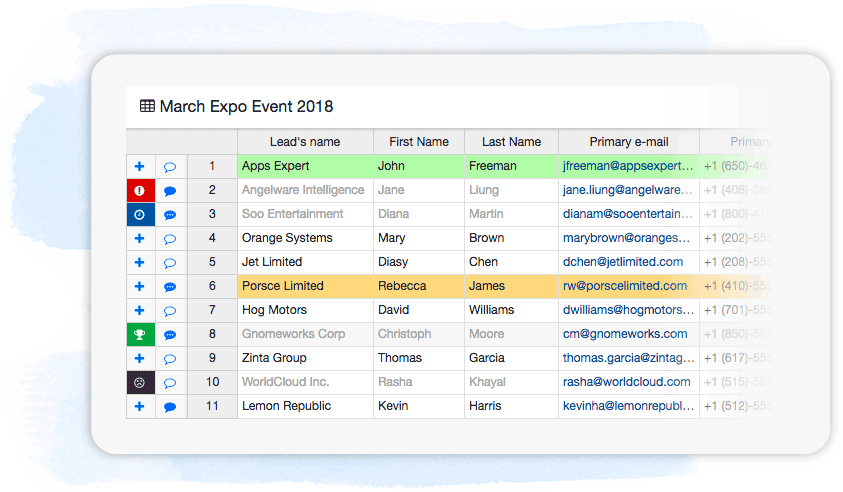Click the red alert icon on row 2
The image size is (843, 492).
[140, 190]
